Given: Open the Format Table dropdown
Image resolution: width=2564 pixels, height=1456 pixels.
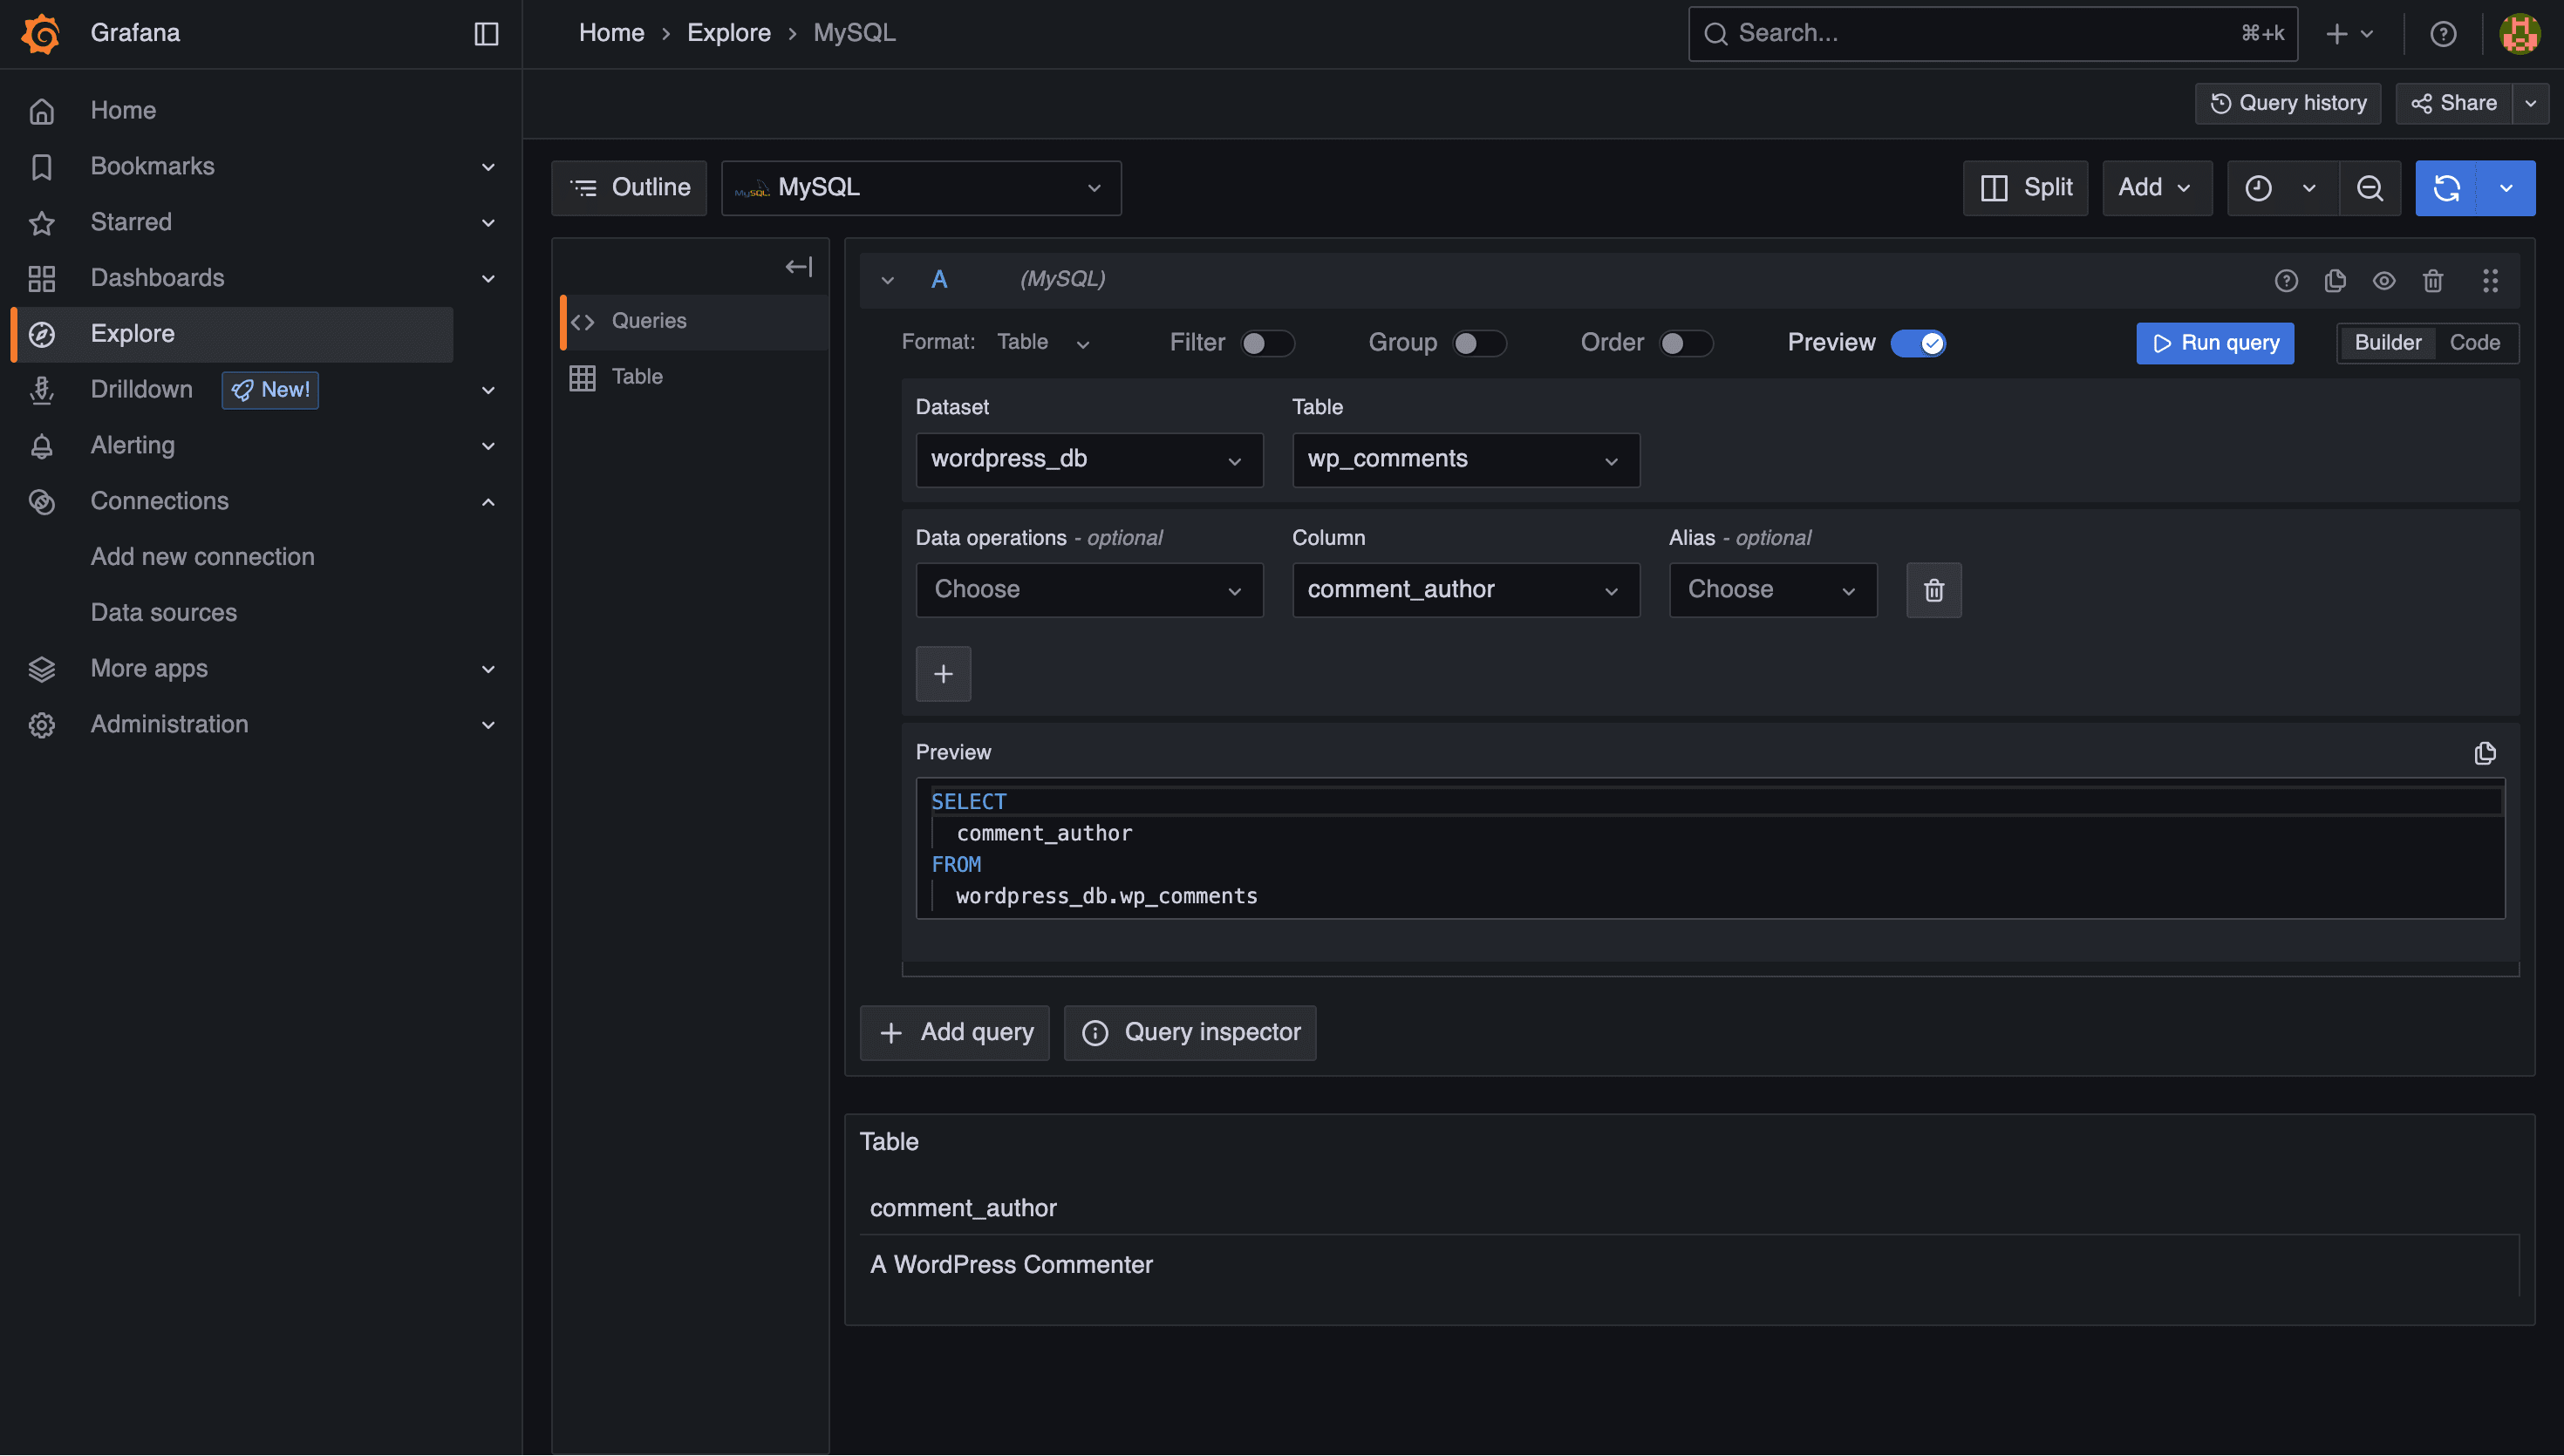Looking at the screenshot, I should (x=1043, y=344).
